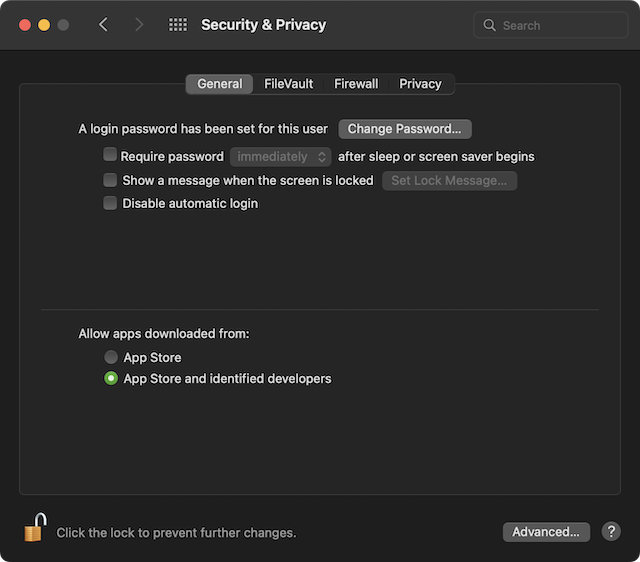
Task: Switch to the FileVault tab
Action: (x=287, y=84)
